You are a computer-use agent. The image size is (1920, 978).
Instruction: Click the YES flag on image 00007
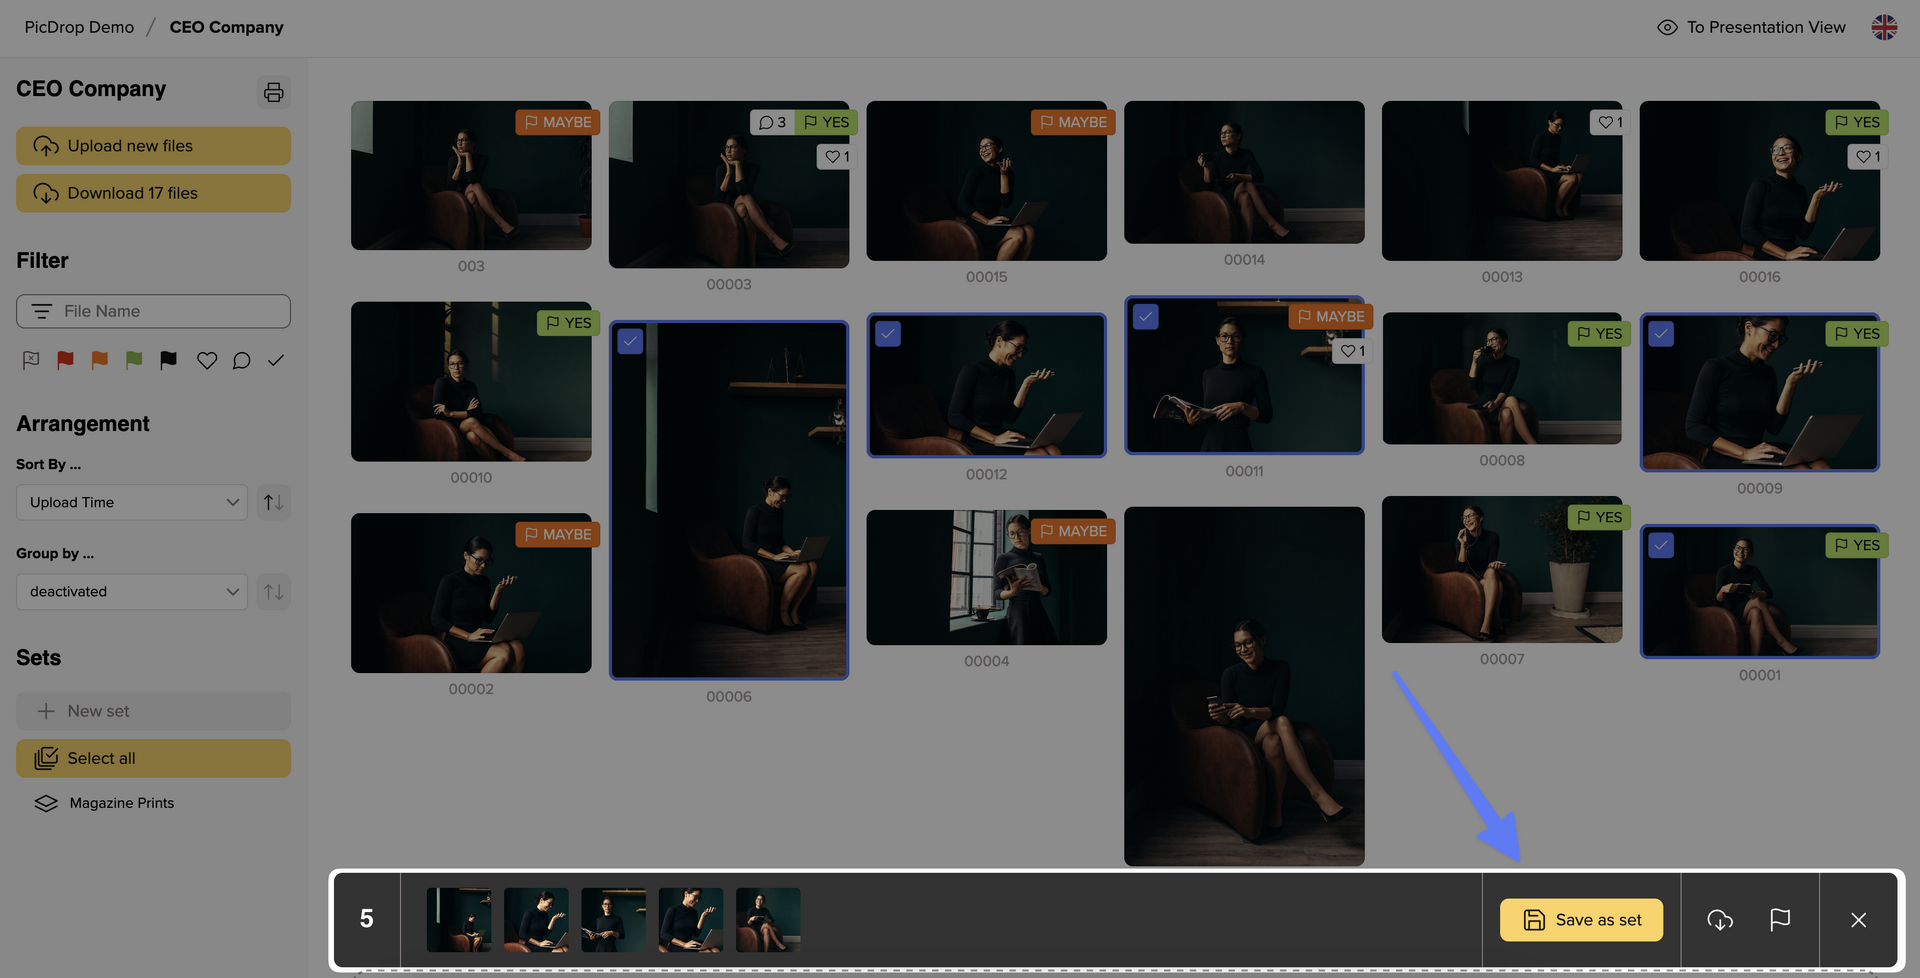pyautogui.click(x=1599, y=517)
